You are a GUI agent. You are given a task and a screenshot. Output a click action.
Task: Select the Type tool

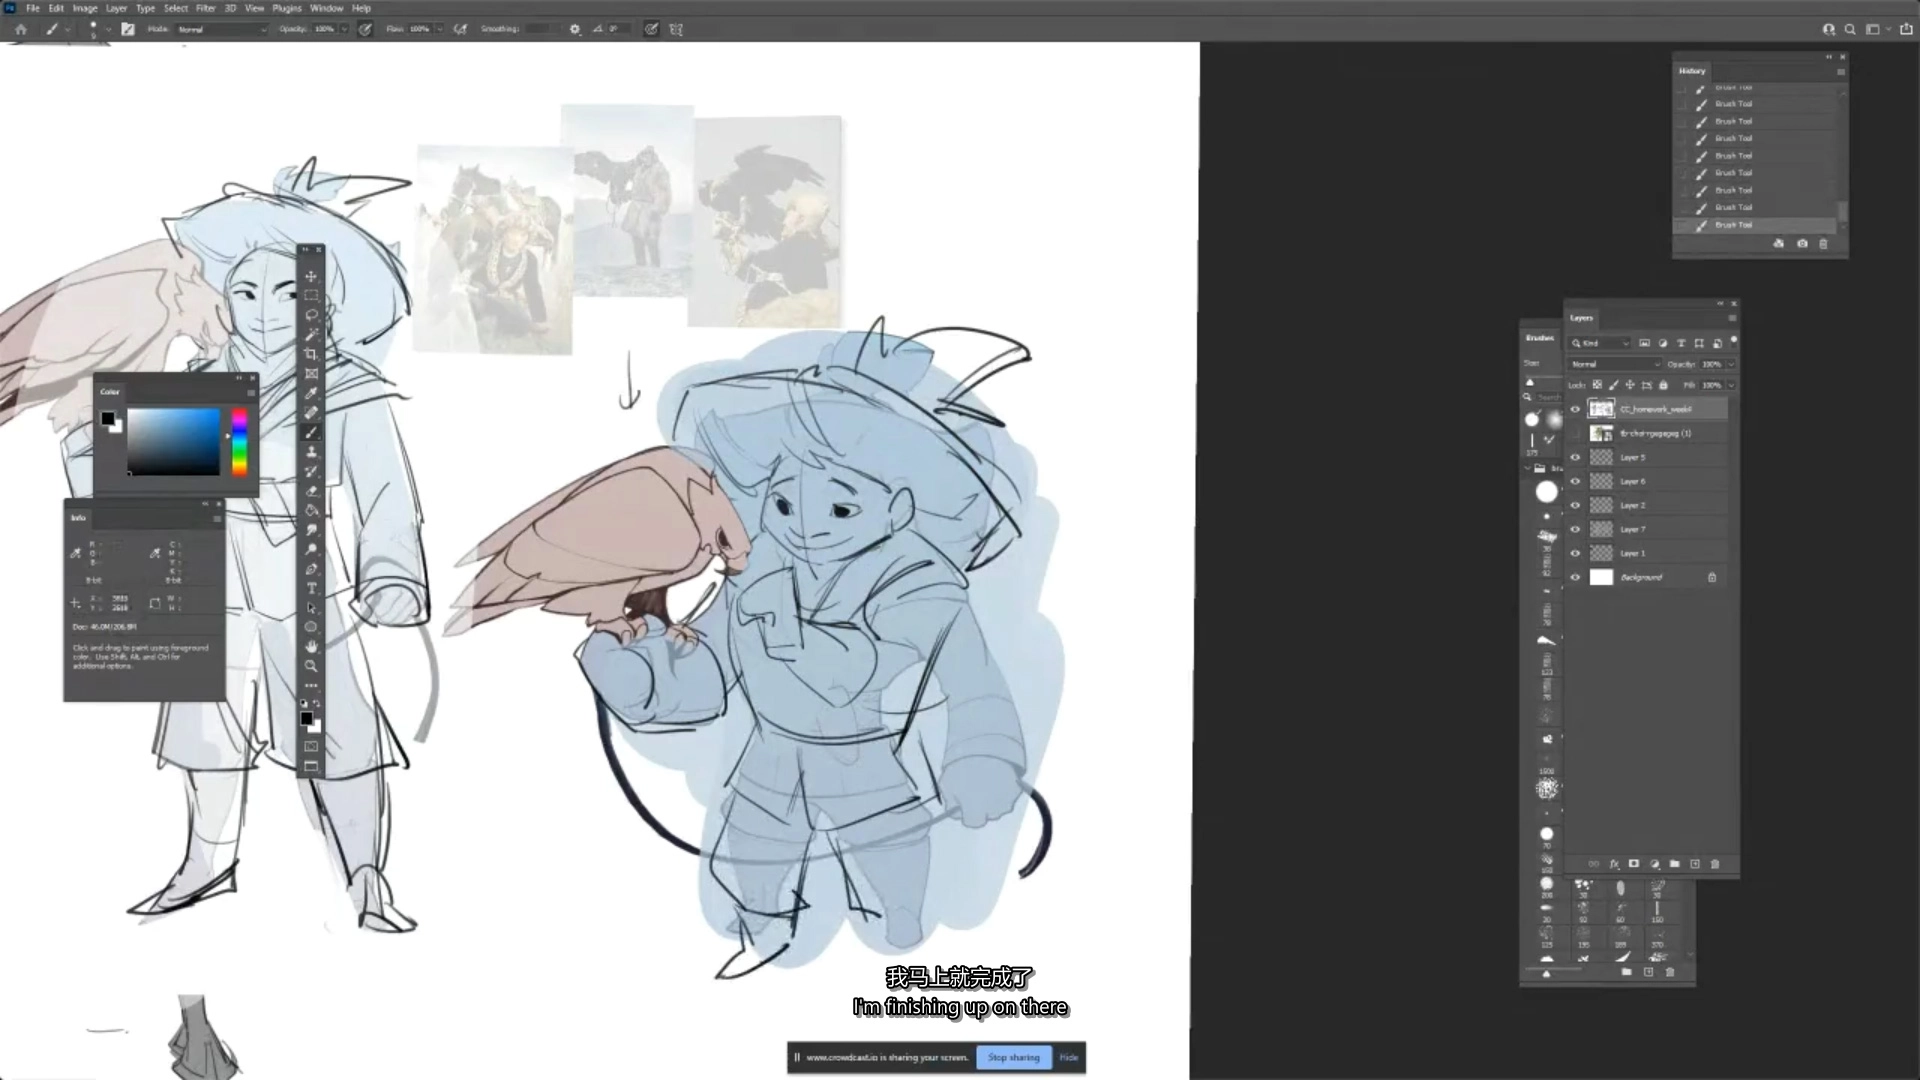pyautogui.click(x=311, y=588)
